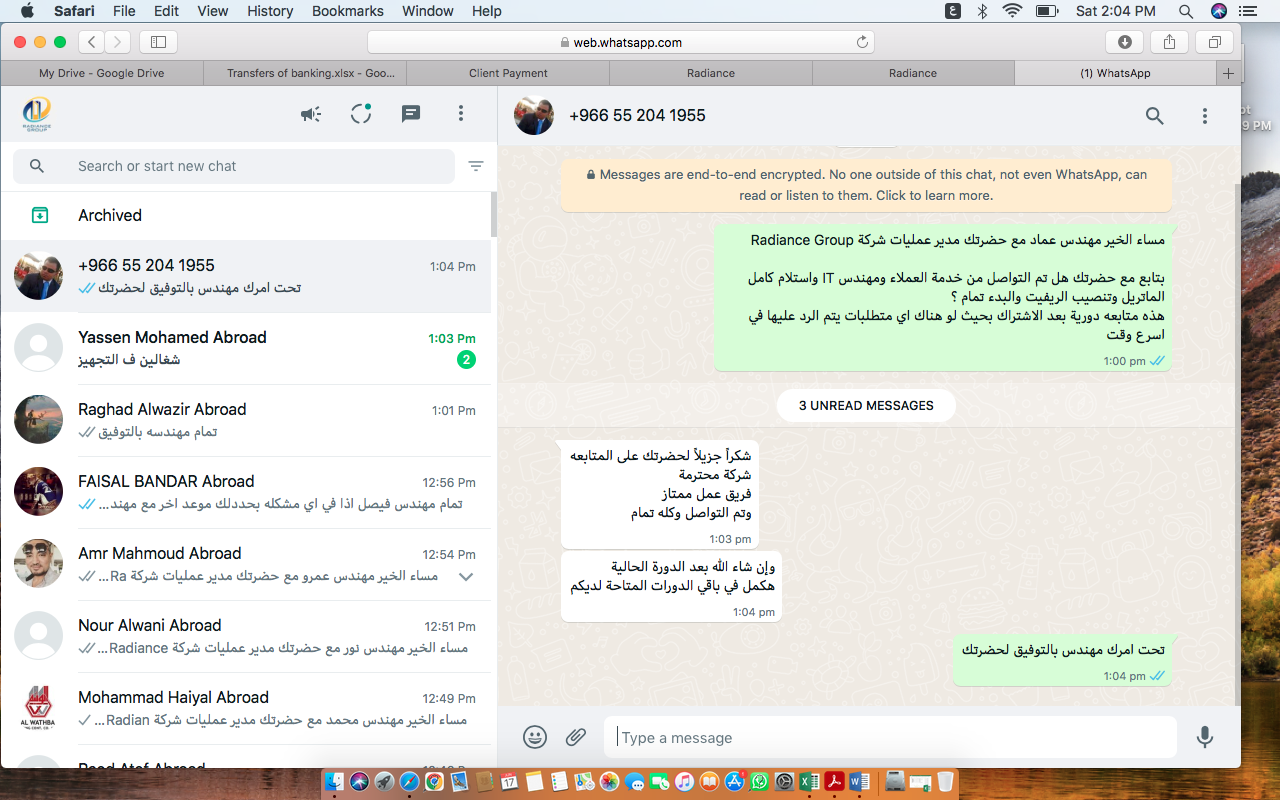Show Safari downloads

click(x=1125, y=42)
